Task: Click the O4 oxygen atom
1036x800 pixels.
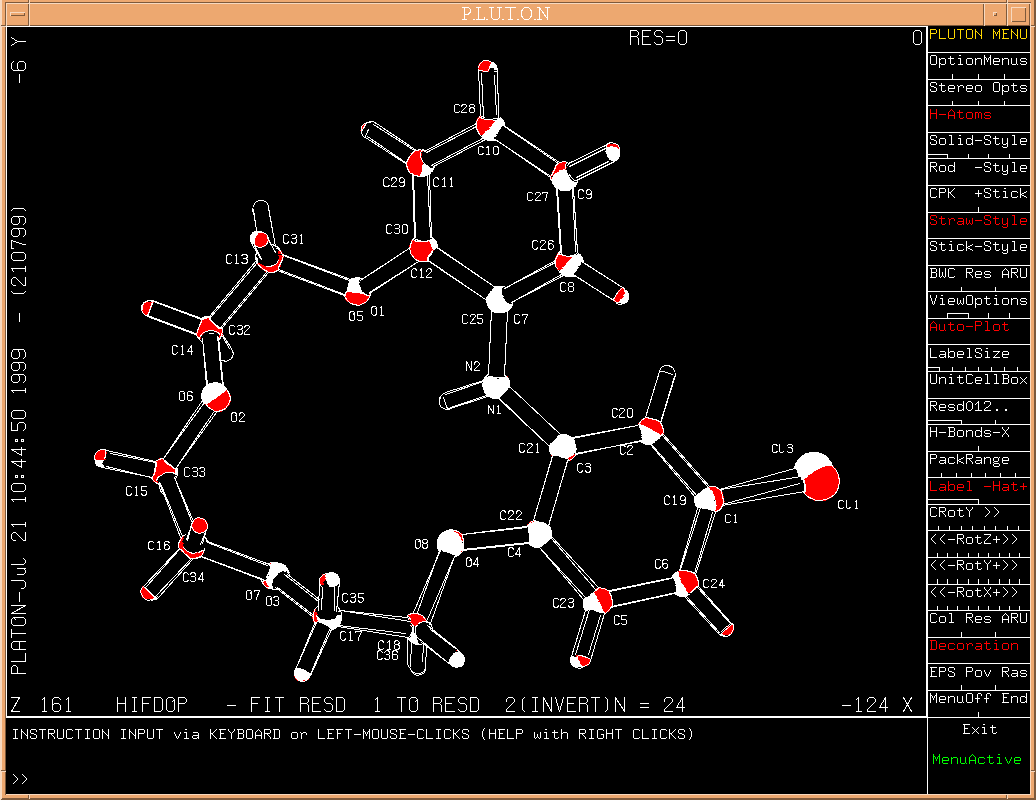Action: (451, 543)
